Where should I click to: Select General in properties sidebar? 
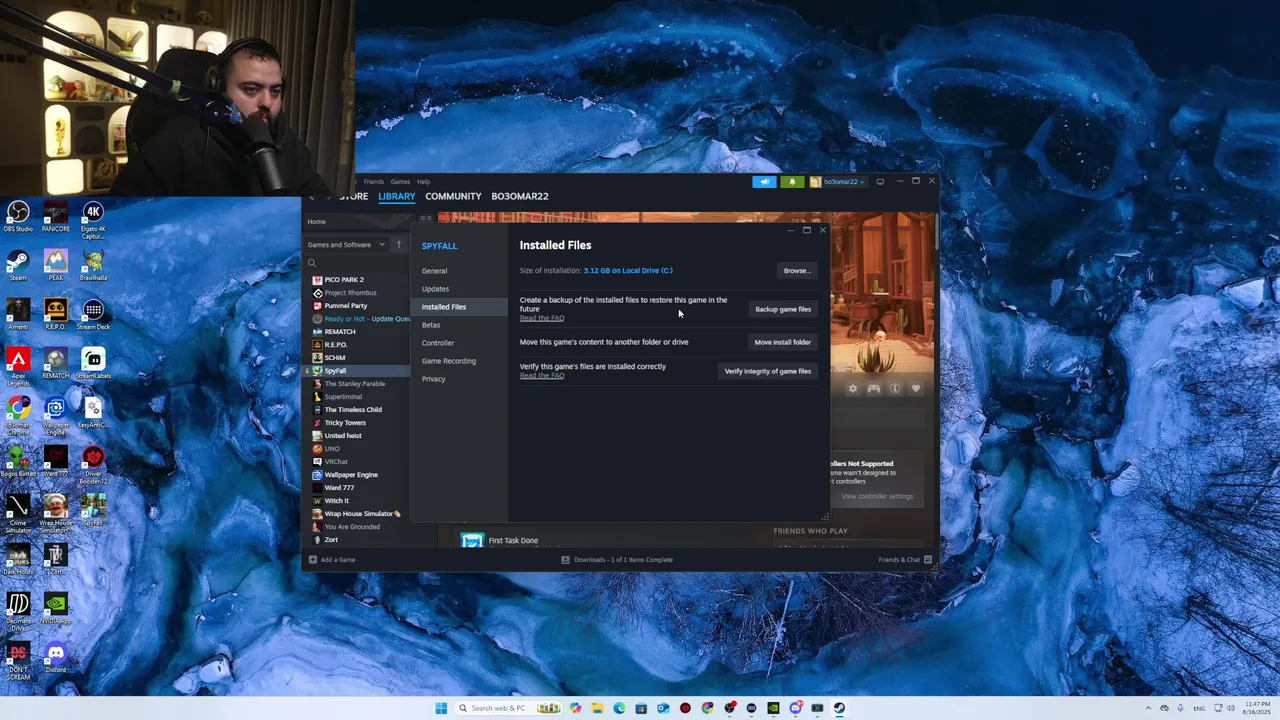459,271
